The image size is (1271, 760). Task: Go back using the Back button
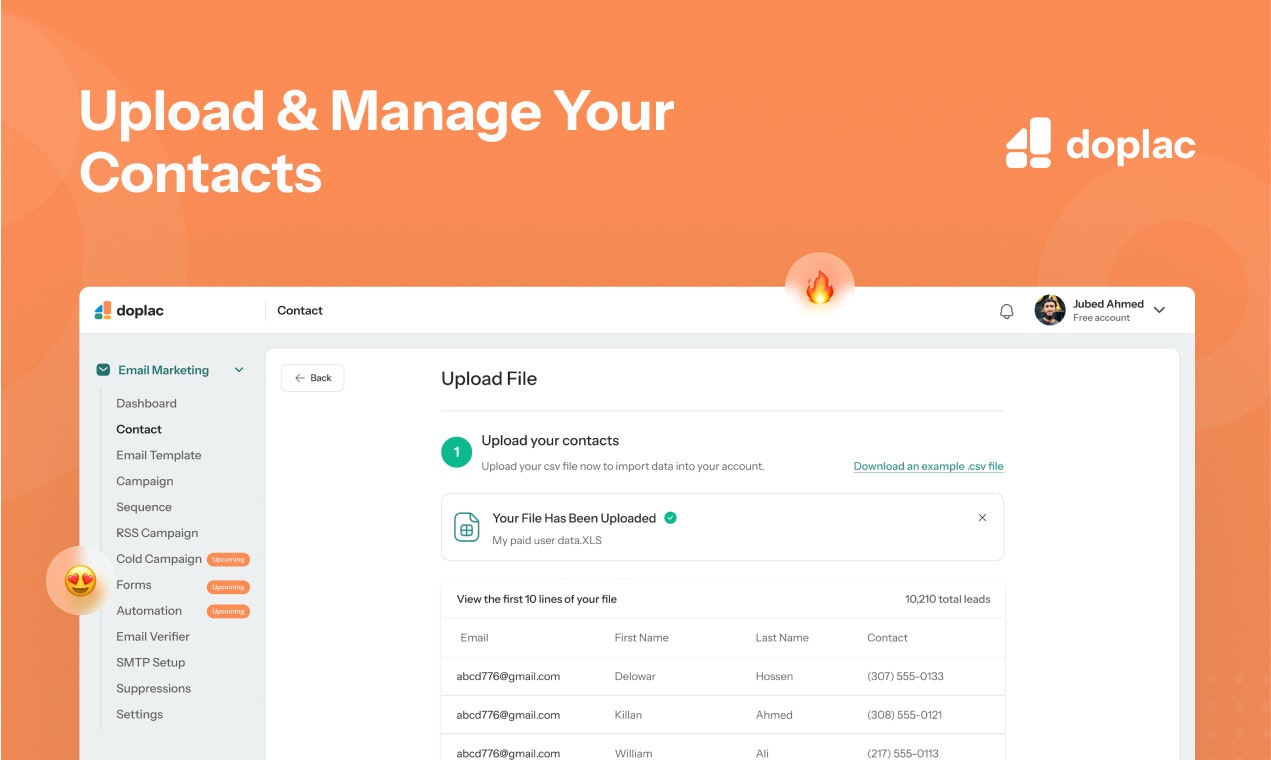[313, 378]
